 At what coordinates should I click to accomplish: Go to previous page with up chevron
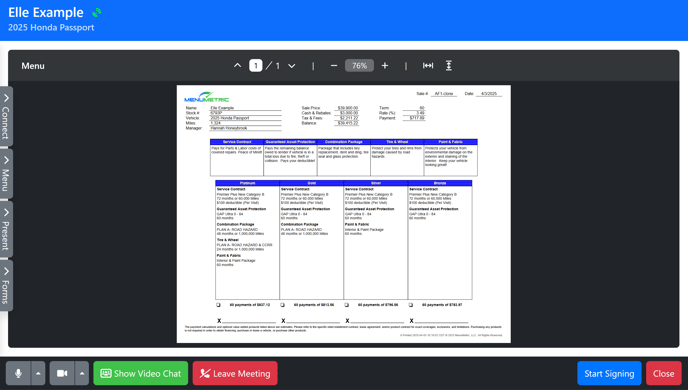click(x=237, y=66)
